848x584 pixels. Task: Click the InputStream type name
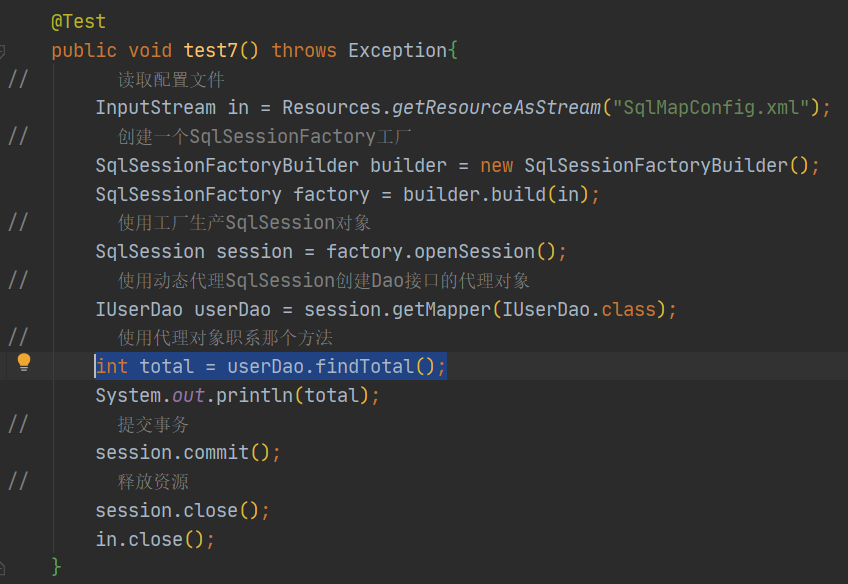coord(156,108)
